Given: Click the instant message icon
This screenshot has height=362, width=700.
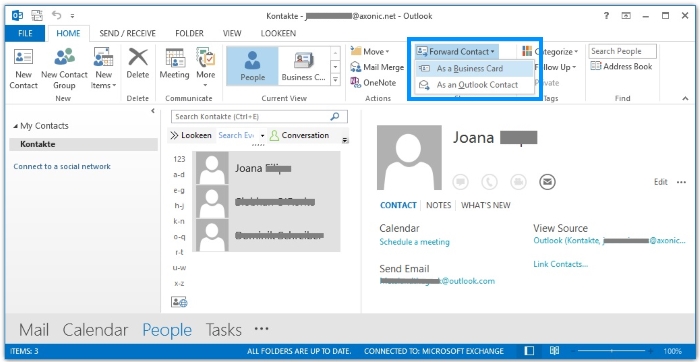Looking at the screenshot, I should pyautogui.click(x=461, y=182).
